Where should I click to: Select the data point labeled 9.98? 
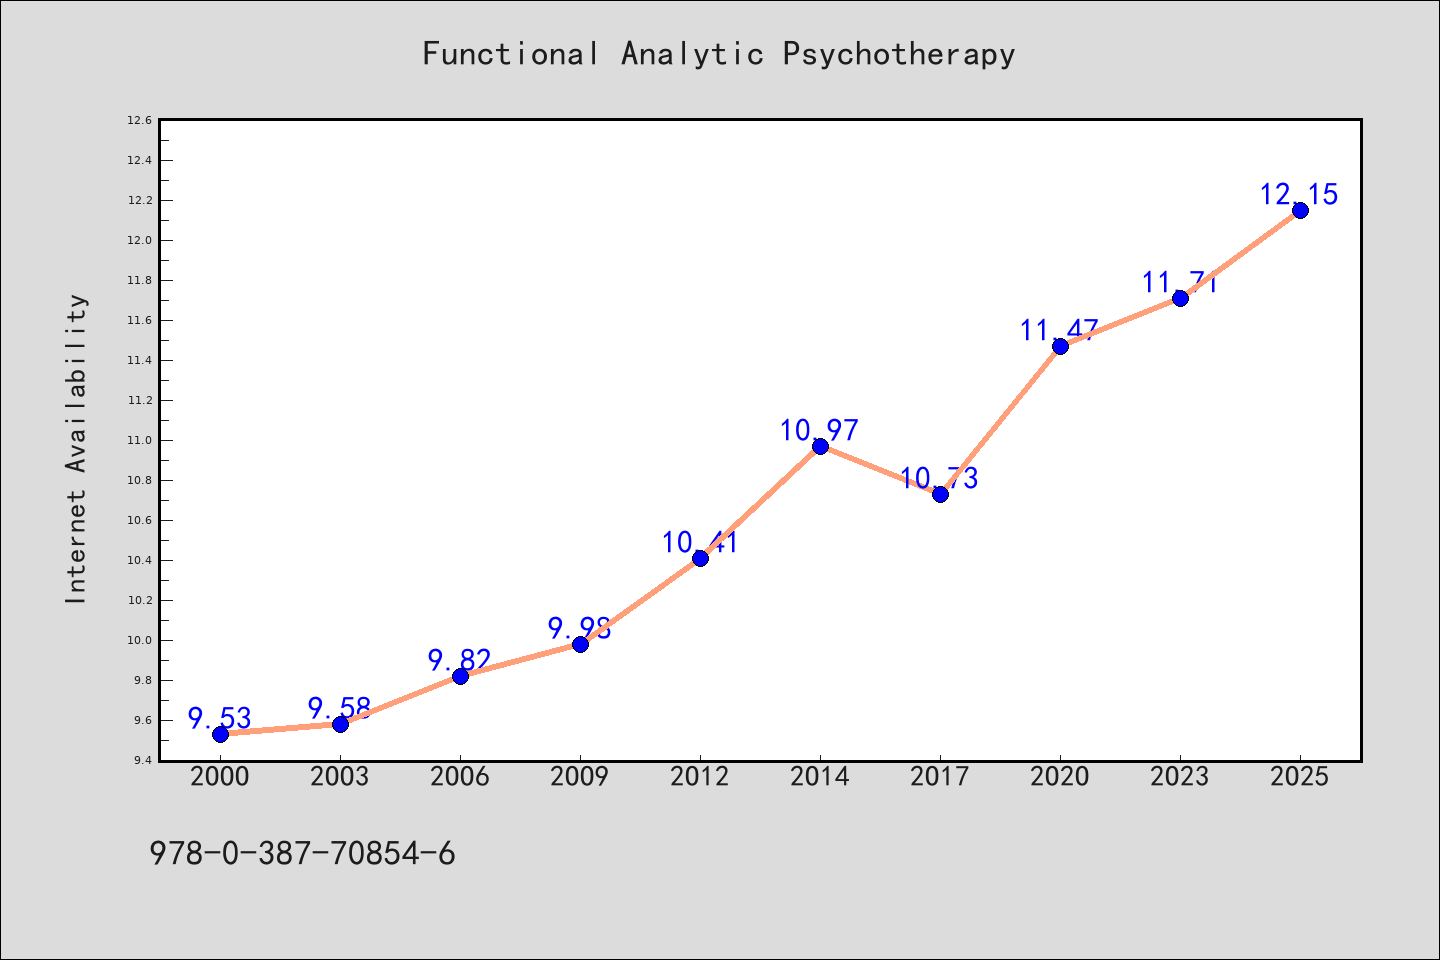pos(580,644)
